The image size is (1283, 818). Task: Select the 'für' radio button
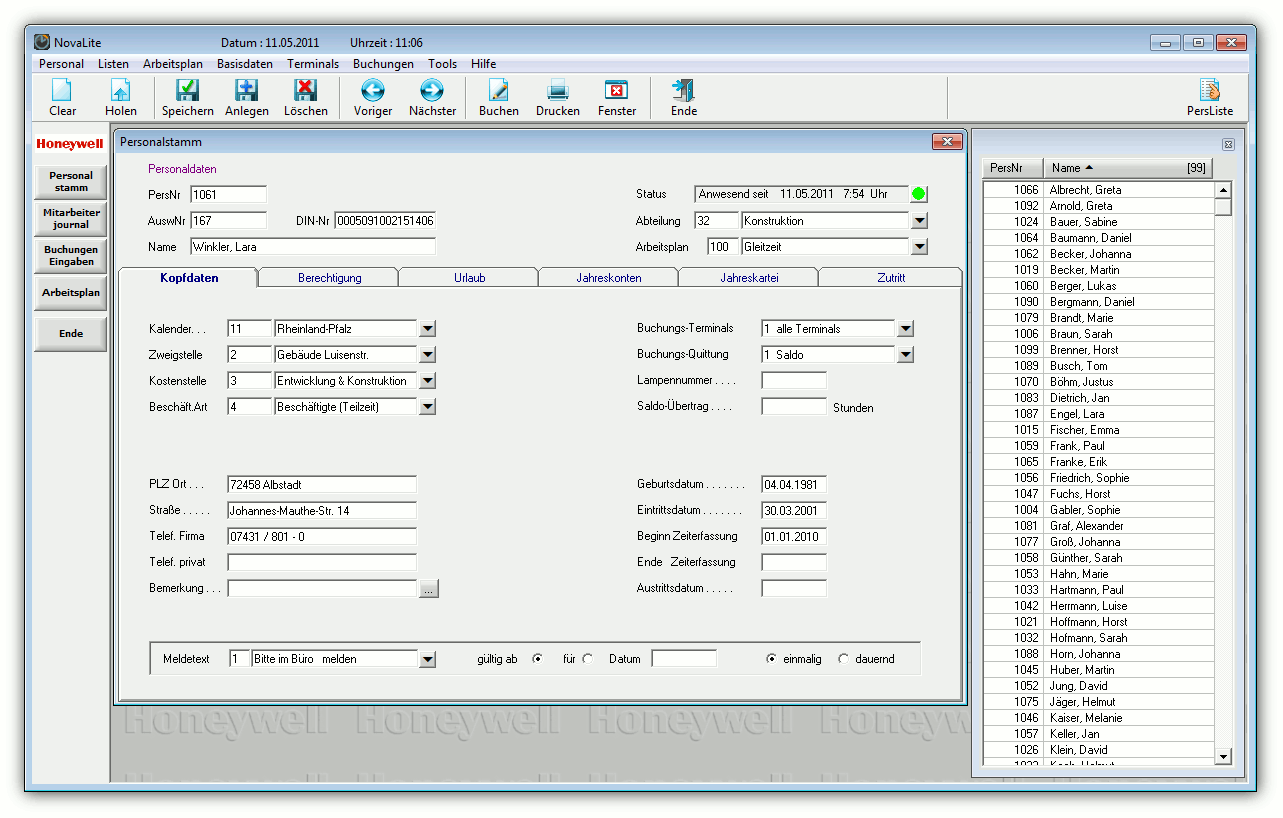587,659
